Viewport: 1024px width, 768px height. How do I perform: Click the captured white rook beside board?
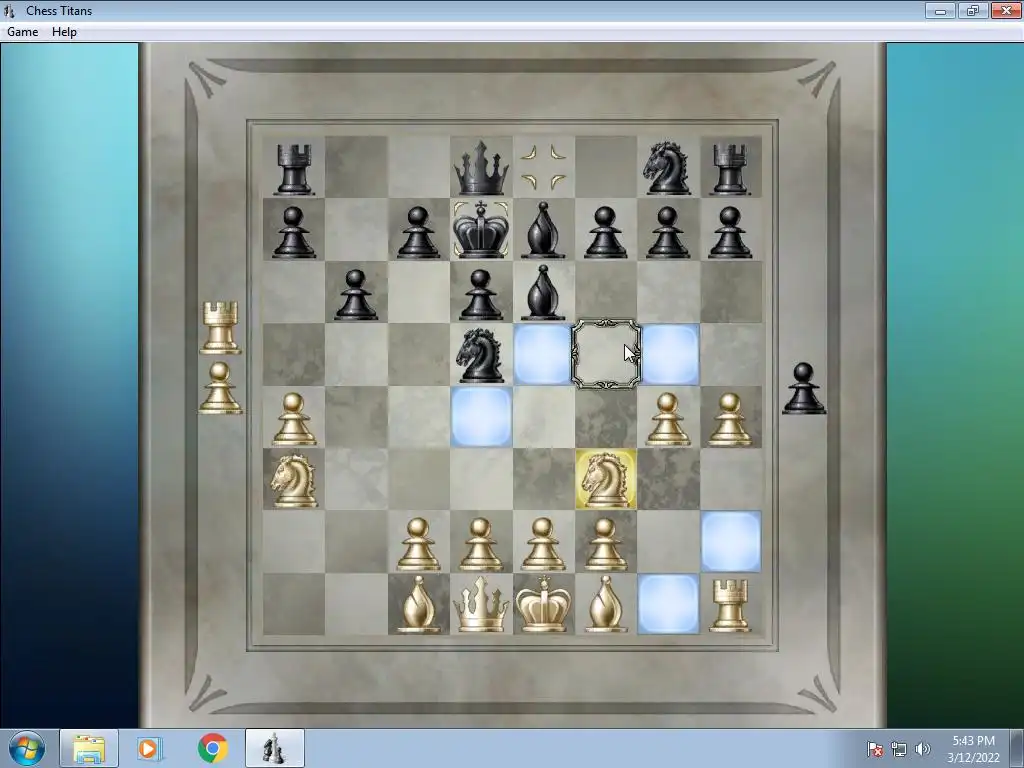(x=220, y=328)
